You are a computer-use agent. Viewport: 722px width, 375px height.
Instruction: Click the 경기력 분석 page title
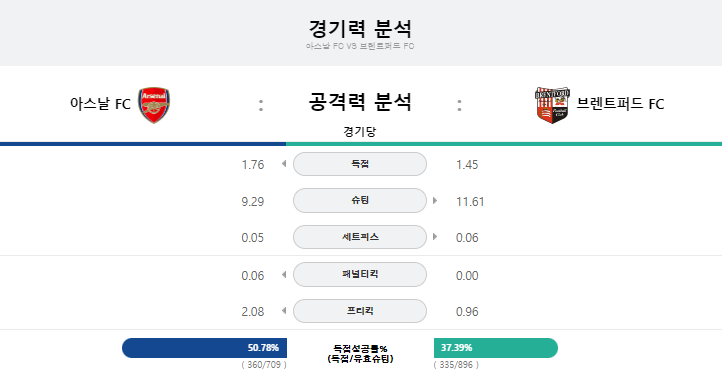[x=360, y=29]
